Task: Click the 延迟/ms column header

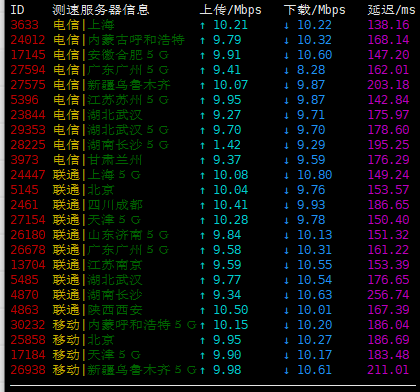Action: [x=392, y=10]
